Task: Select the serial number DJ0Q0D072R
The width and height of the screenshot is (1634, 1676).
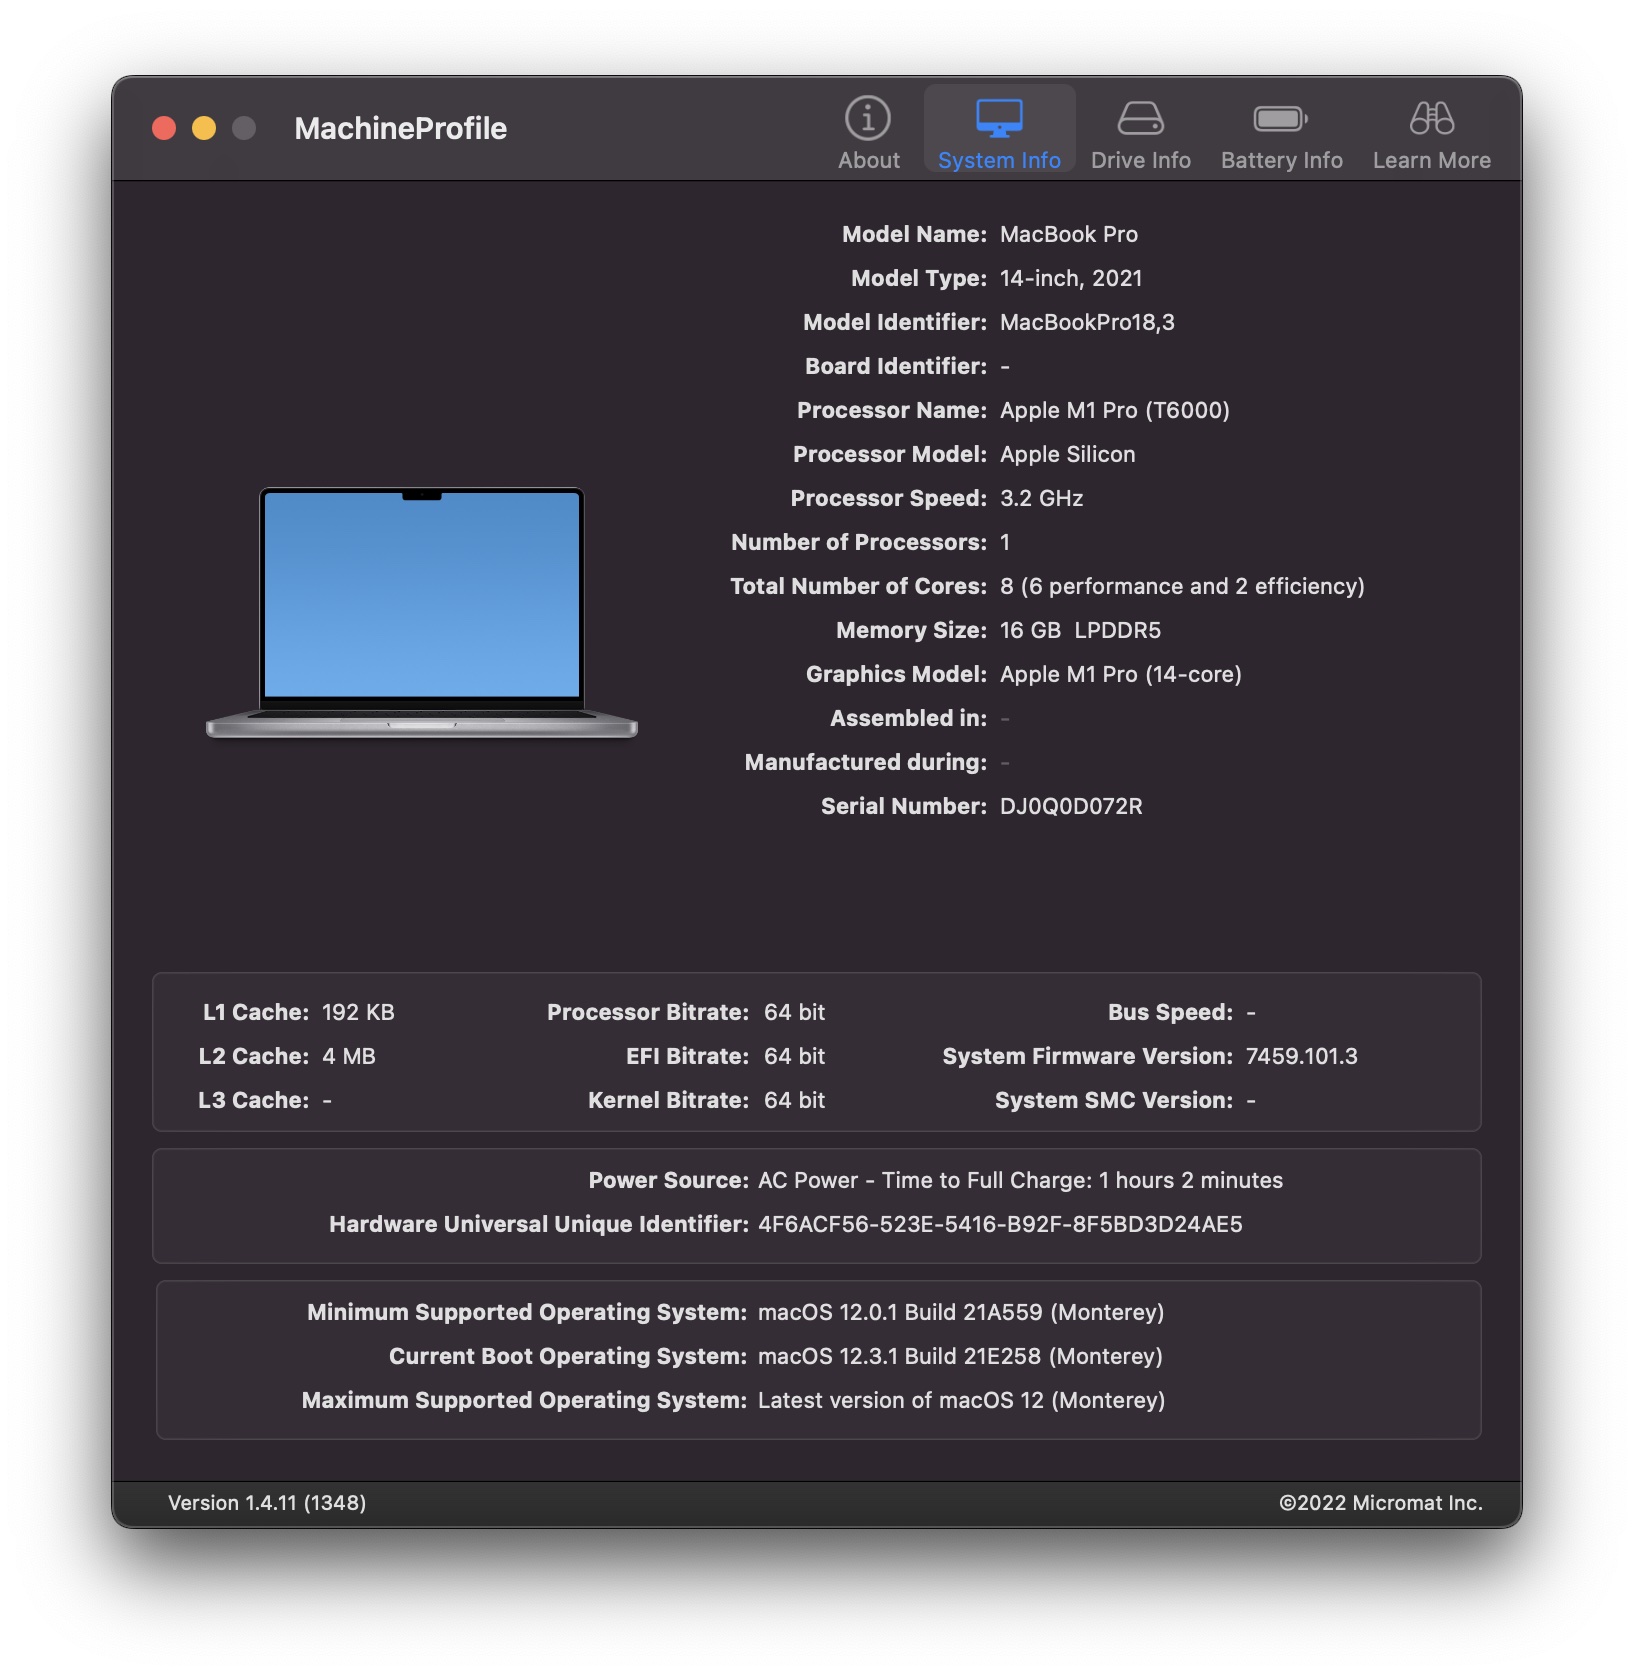Action: (1071, 806)
